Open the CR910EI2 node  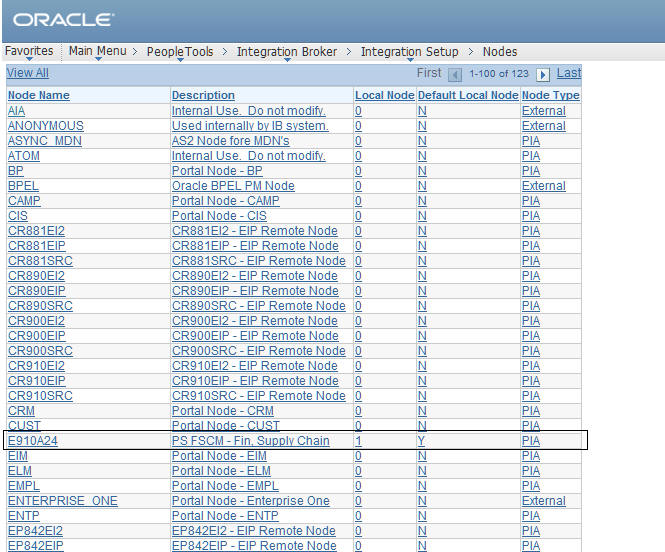coord(36,366)
